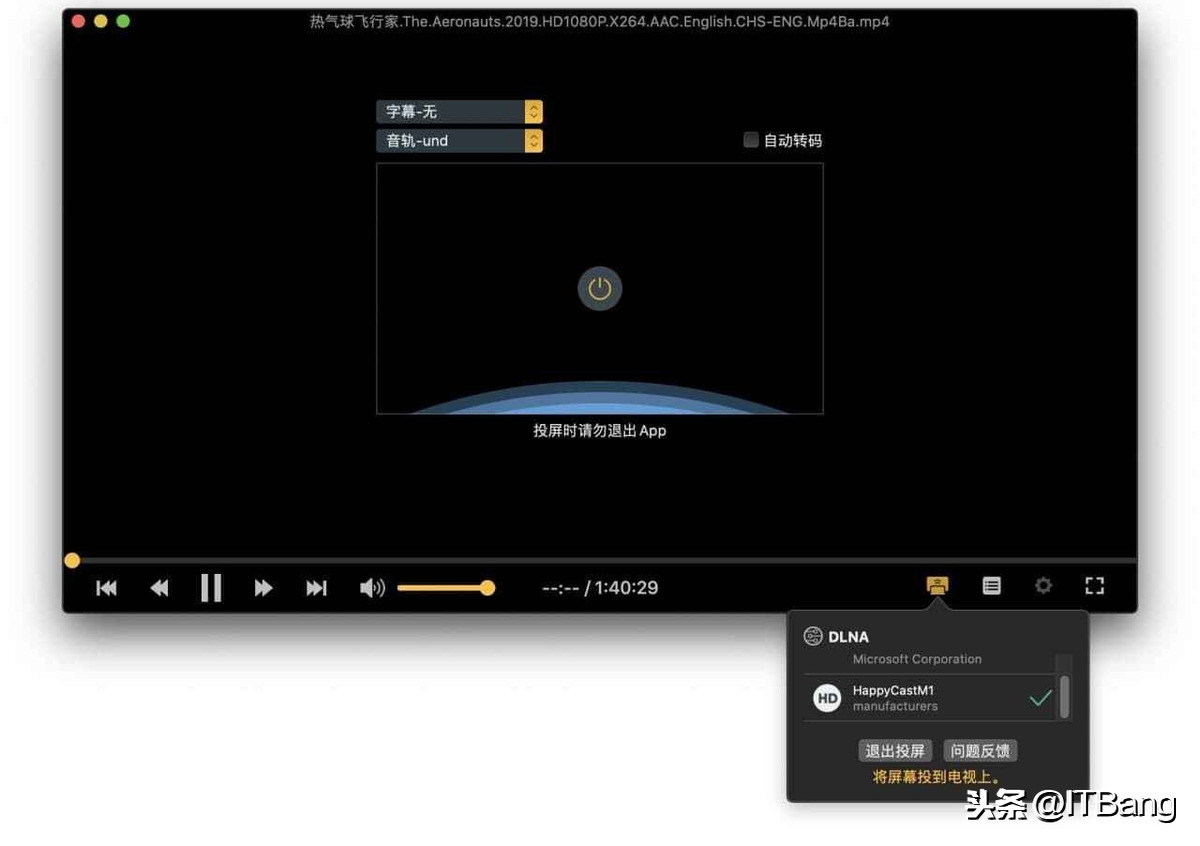This screenshot has width=1200, height=846.
Task: Click the 退出投屏 button
Action: click(x=895, y=751)
